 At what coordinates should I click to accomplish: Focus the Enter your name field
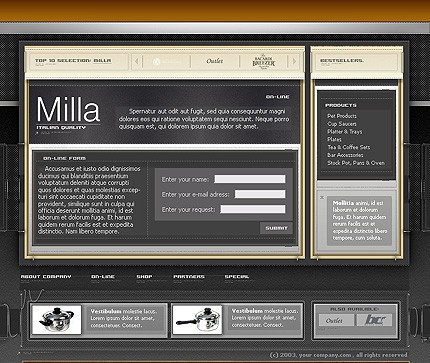tap(250, 179)
